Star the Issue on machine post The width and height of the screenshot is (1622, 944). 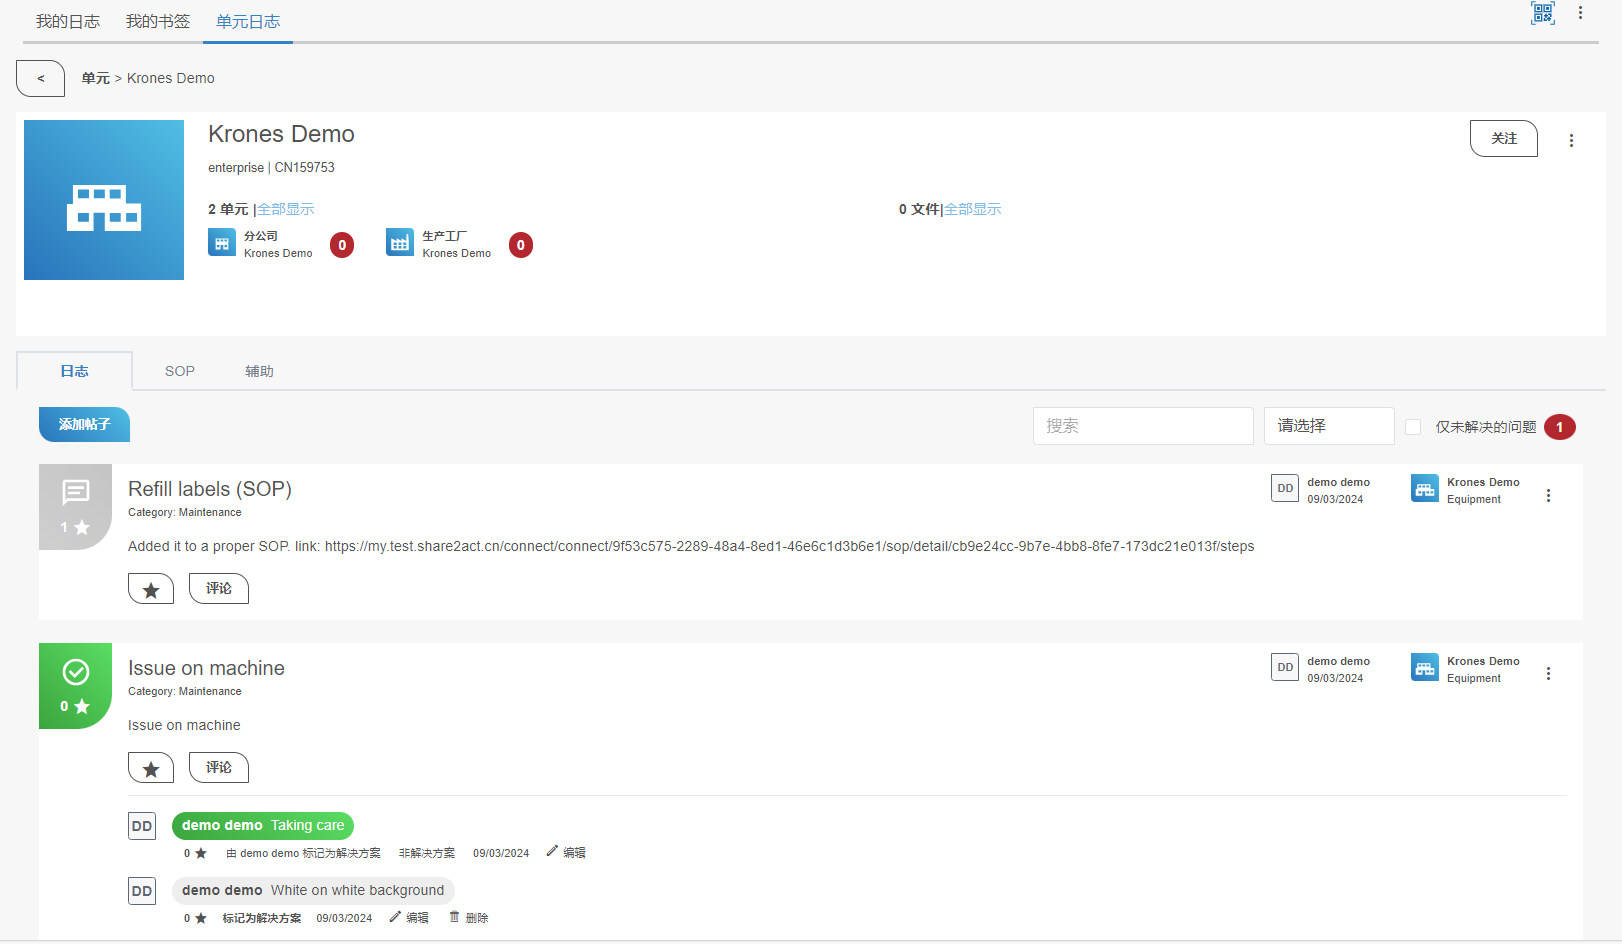point(151,768)
